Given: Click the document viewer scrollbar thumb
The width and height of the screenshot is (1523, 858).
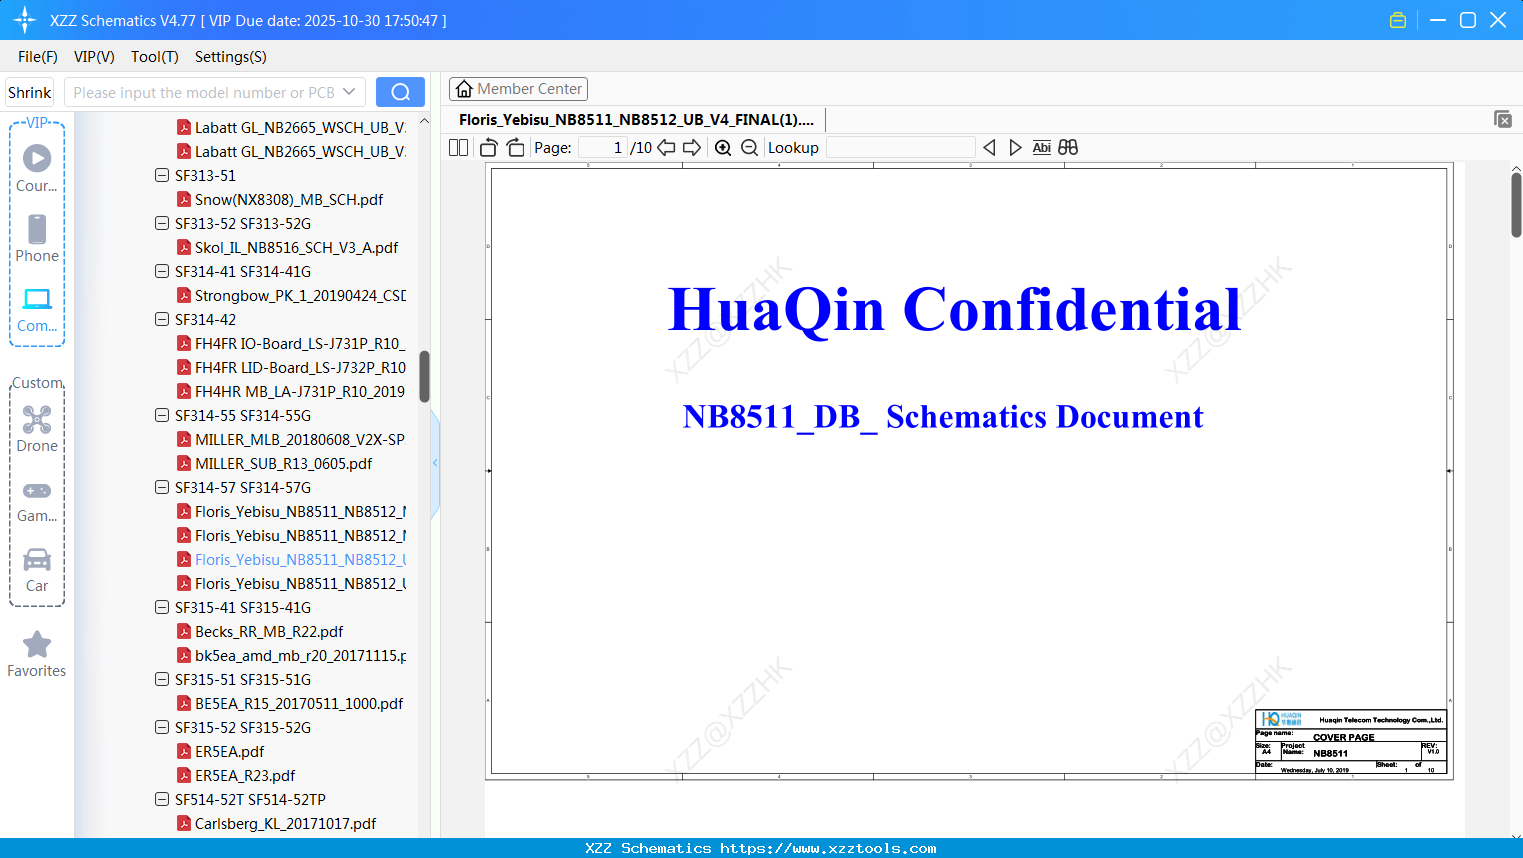Looking at the screenshot, I should [x=1516, y=205].
